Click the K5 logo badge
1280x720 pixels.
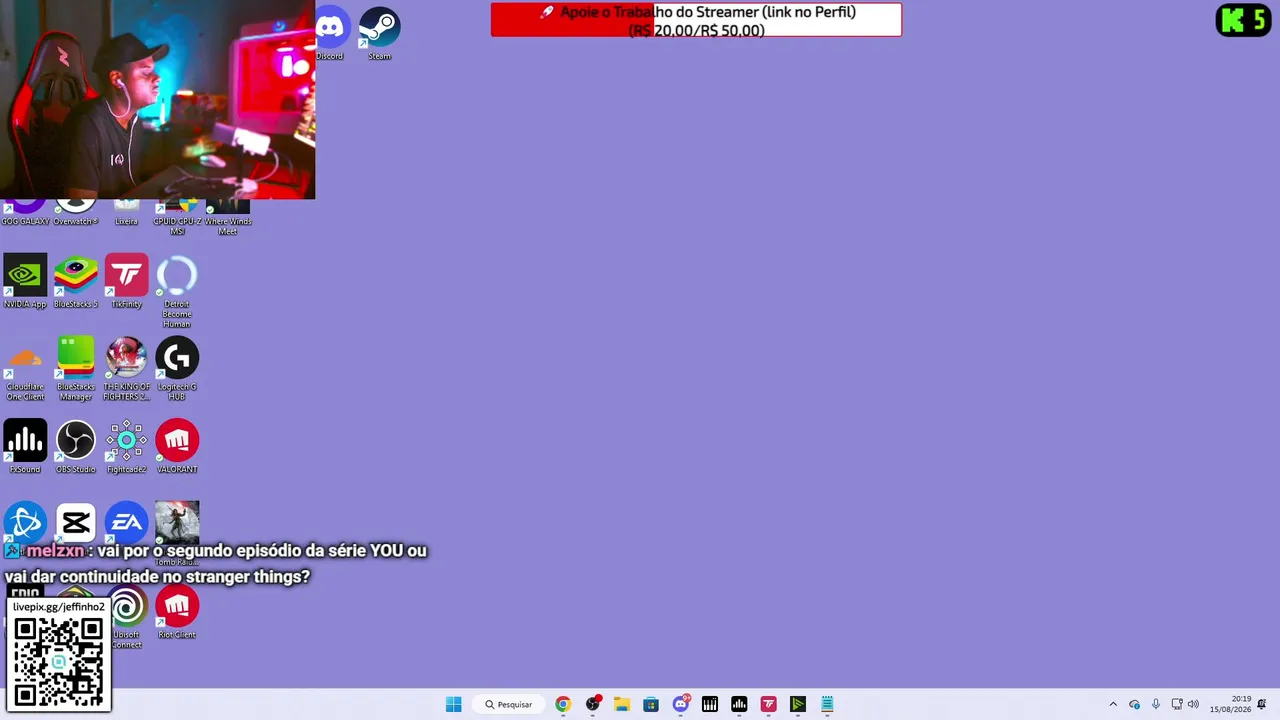coord(1243,20)
